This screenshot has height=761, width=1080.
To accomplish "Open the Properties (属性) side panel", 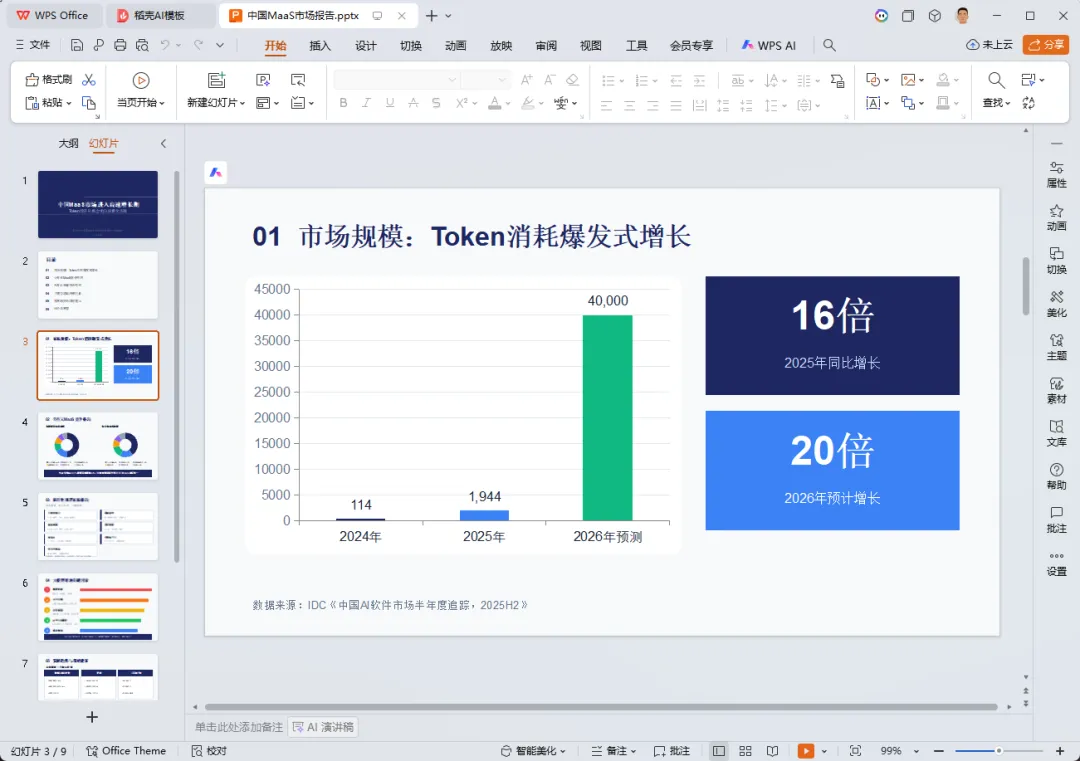I will [x=1057, y=174].
